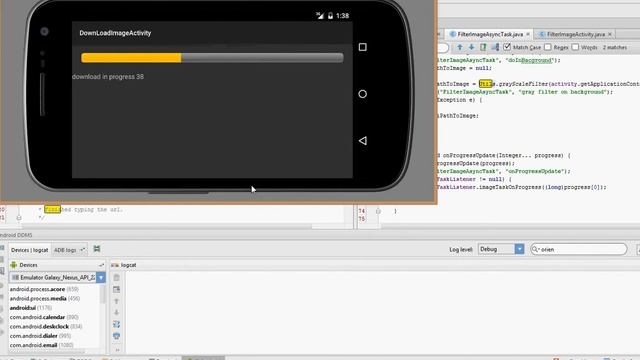Click the logcat print icon
This screenshot has width=640, height=360.
pos(116,336)
